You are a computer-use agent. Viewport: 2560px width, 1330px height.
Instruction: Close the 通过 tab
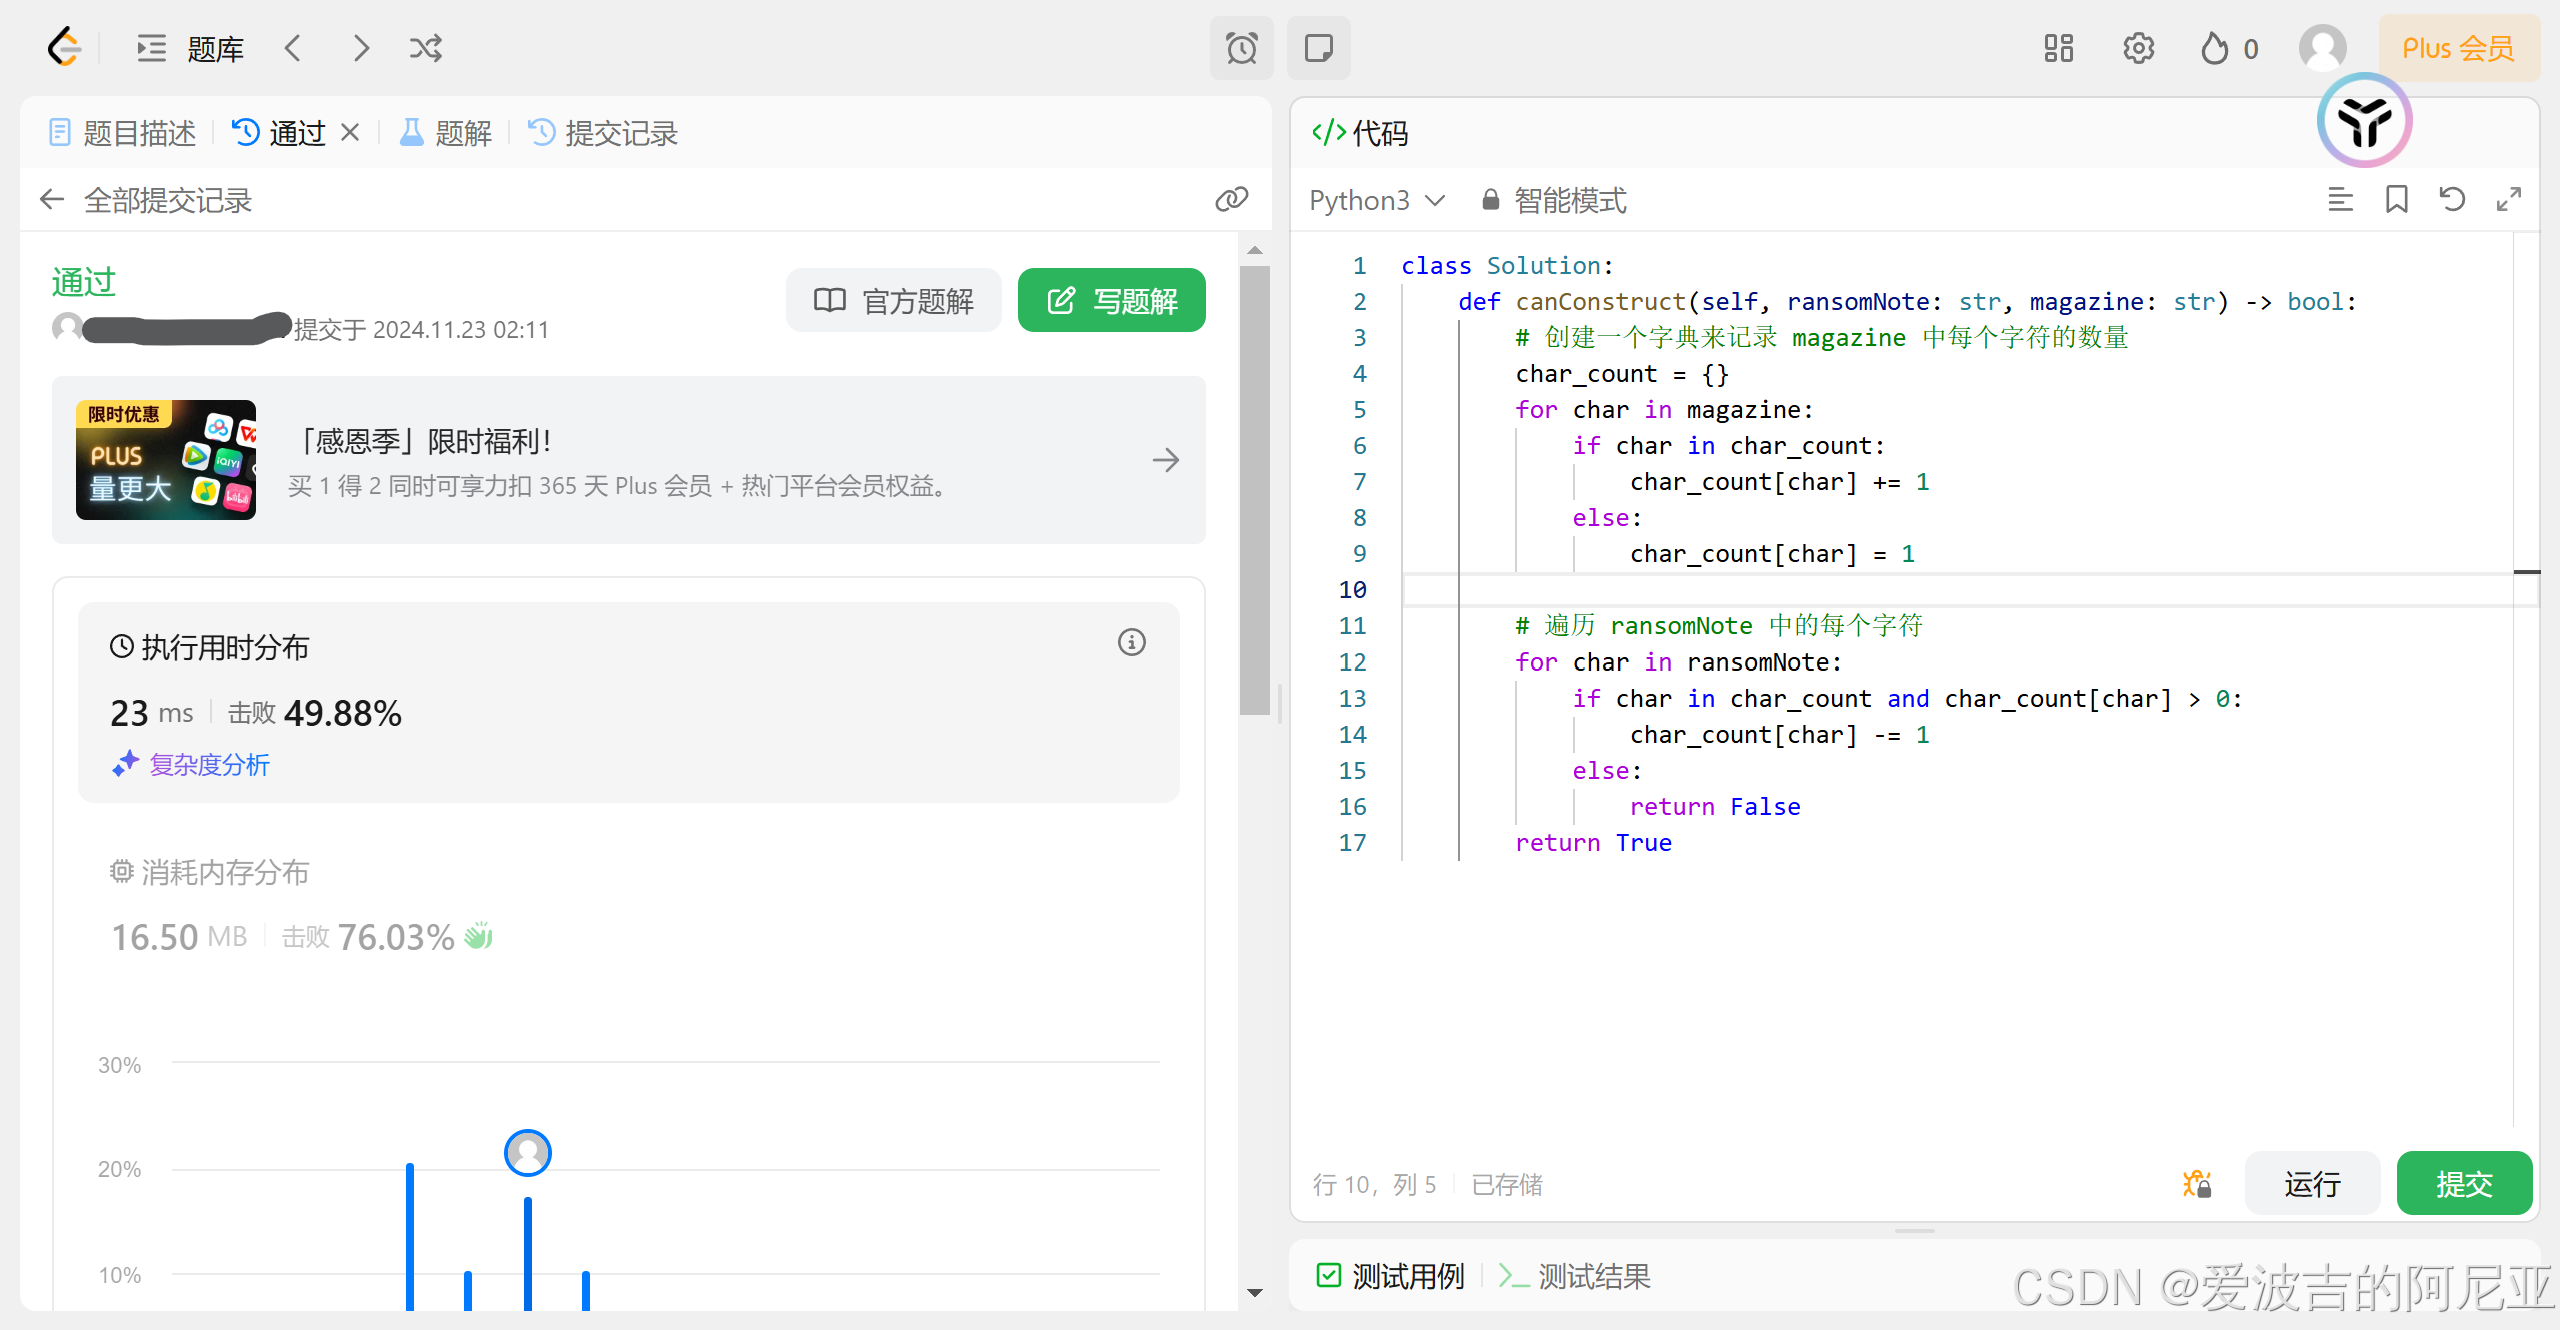(350, 132)
